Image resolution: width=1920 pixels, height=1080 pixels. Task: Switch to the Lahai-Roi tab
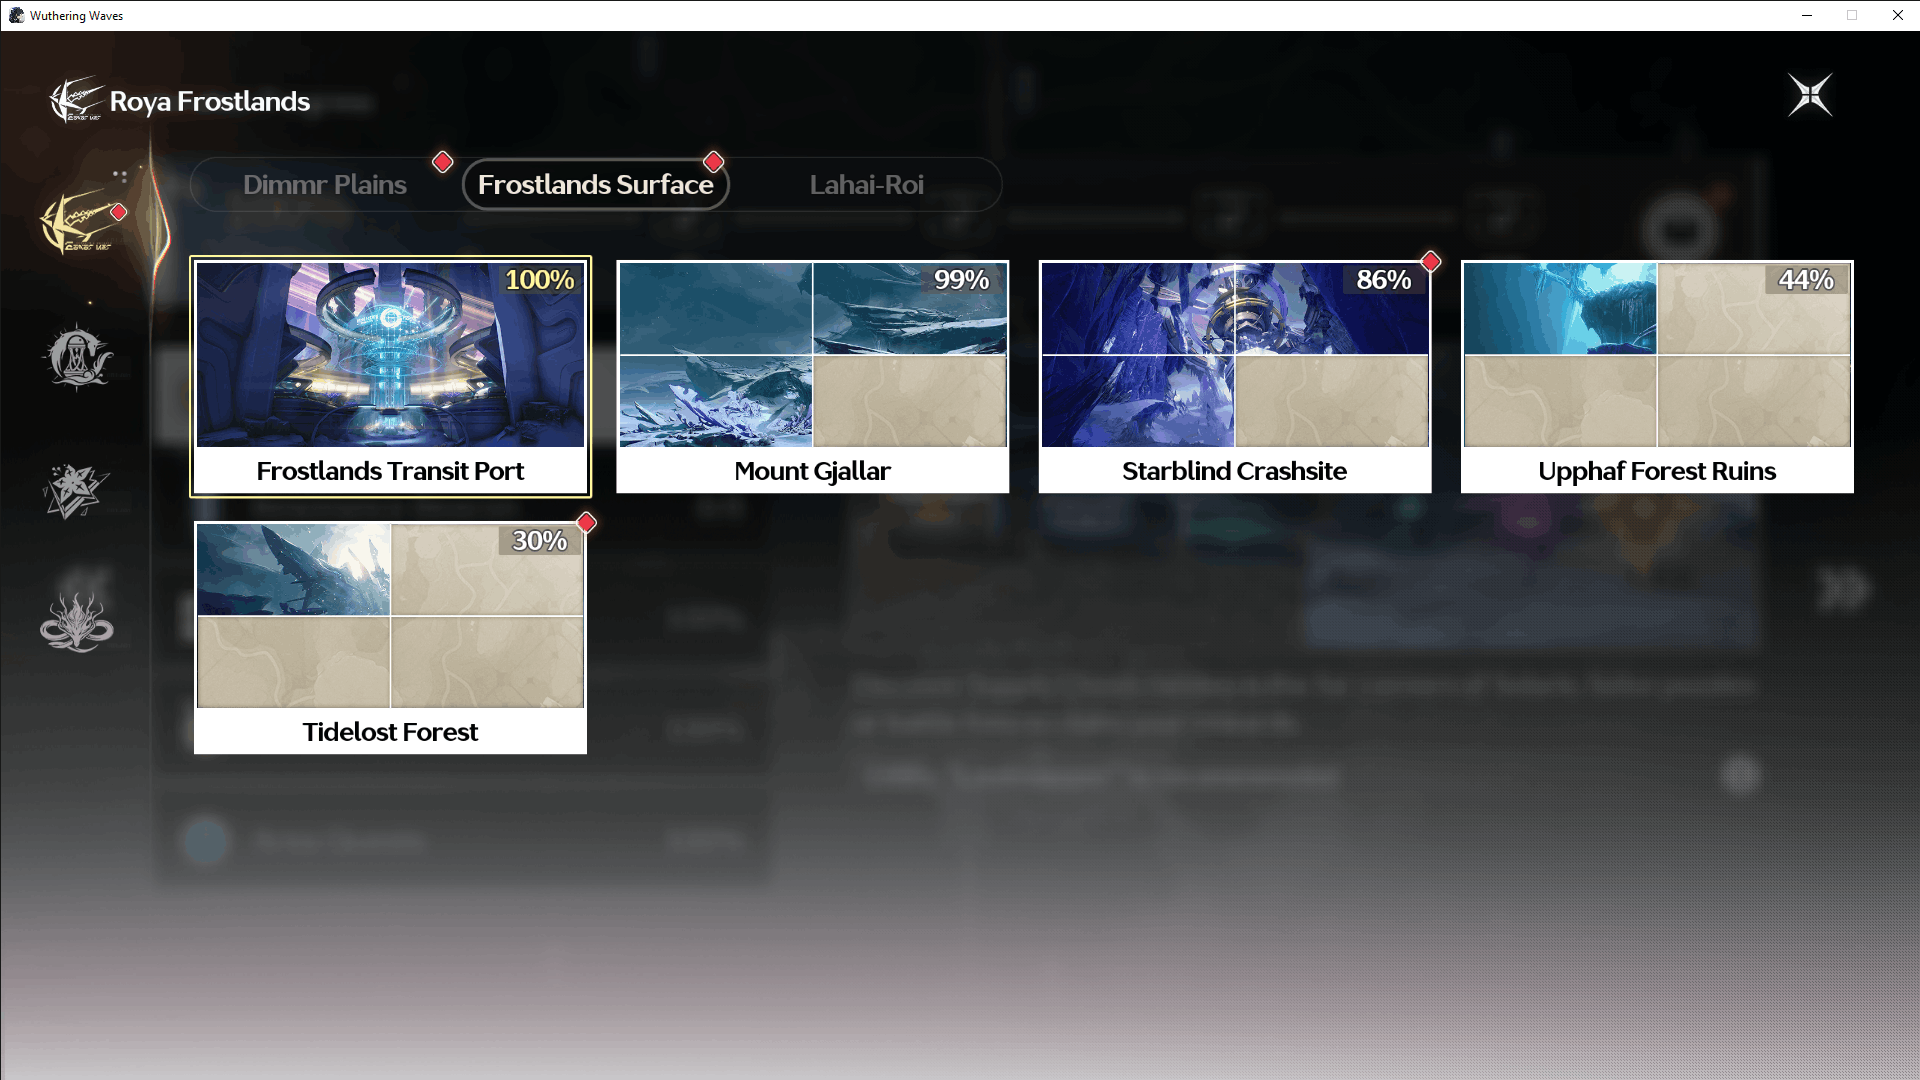(866, 185)
